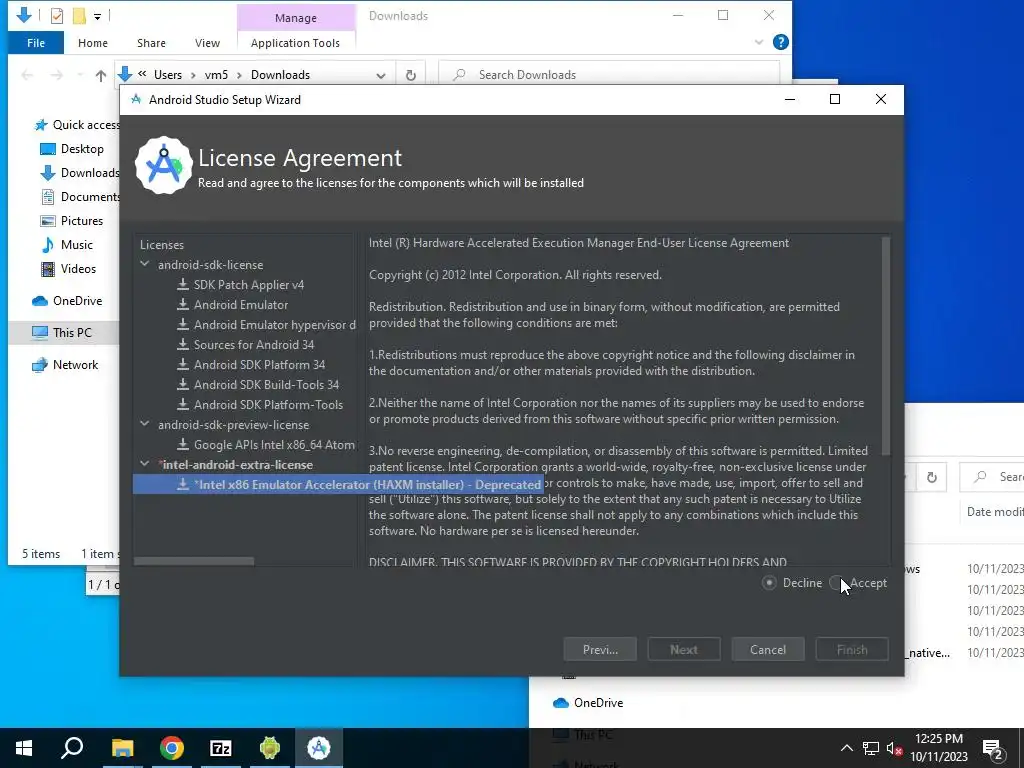Refresh the Downloads folder view
Screen dimensions: 1024x768
pyautogui.click(x=411, y=75)
